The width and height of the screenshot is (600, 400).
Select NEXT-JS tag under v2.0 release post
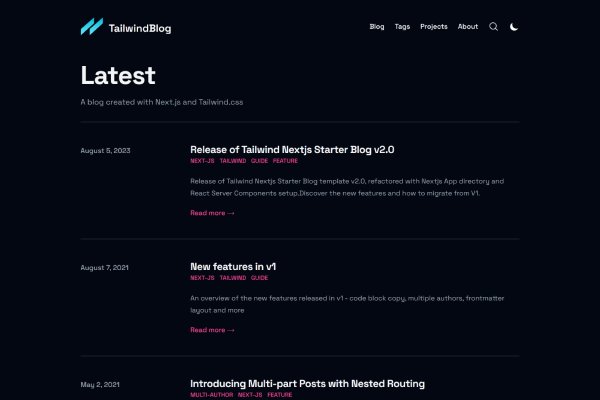[202, 161]
